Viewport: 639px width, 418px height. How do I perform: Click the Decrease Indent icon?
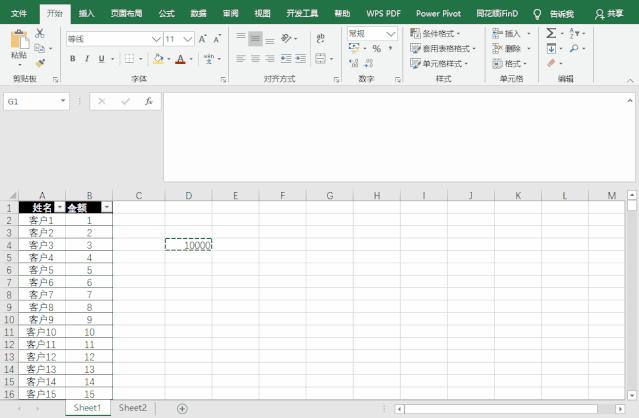coord(286,59)
